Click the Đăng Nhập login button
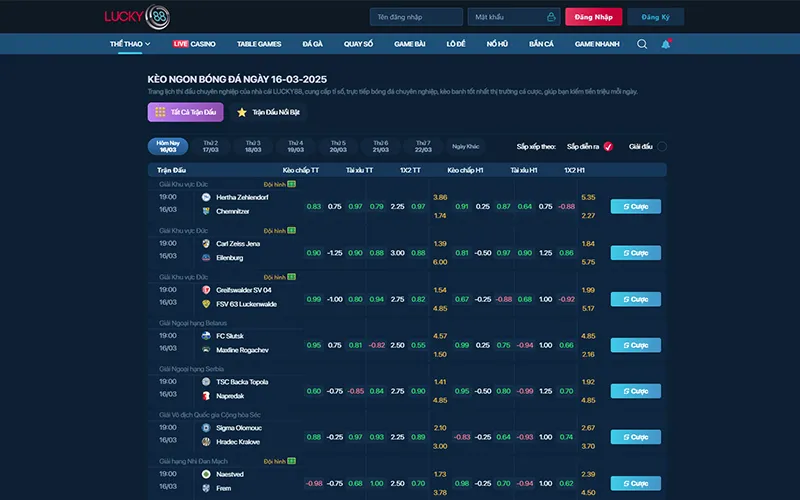The image size is (800, 500). [593, 17]
